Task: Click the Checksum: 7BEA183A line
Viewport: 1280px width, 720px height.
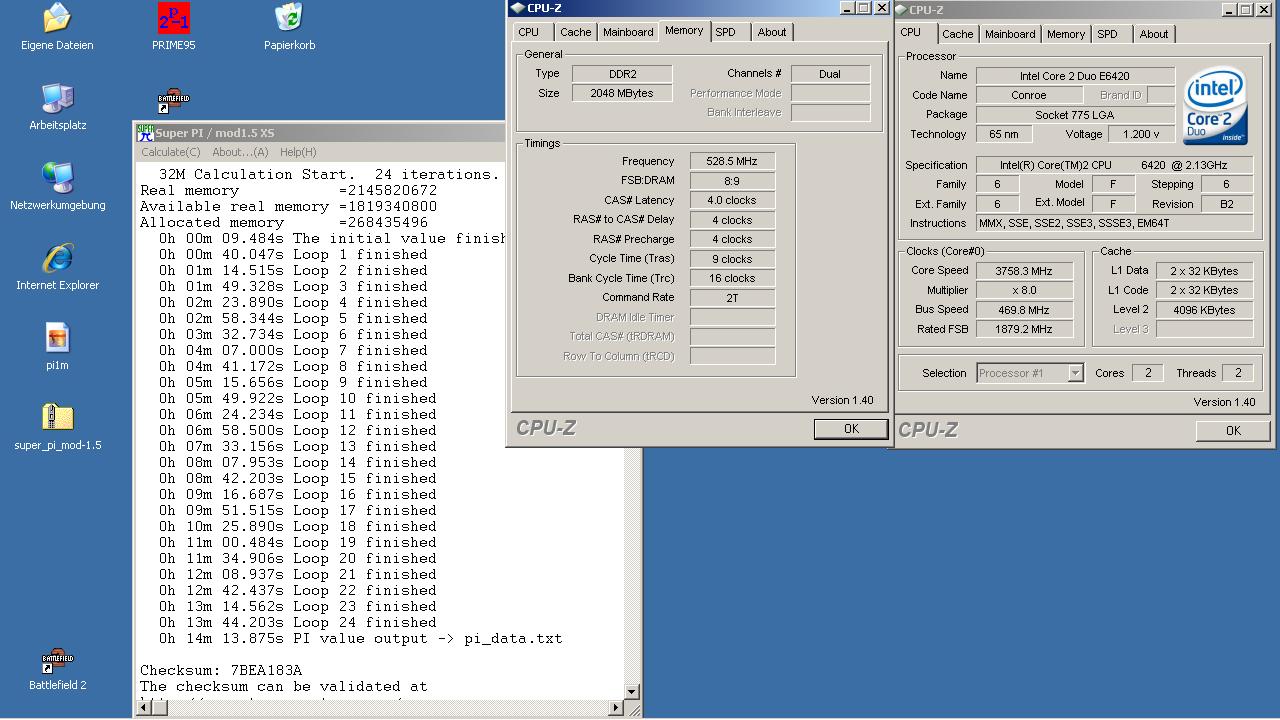Action: pyautogui.click(x=221, y=670)
